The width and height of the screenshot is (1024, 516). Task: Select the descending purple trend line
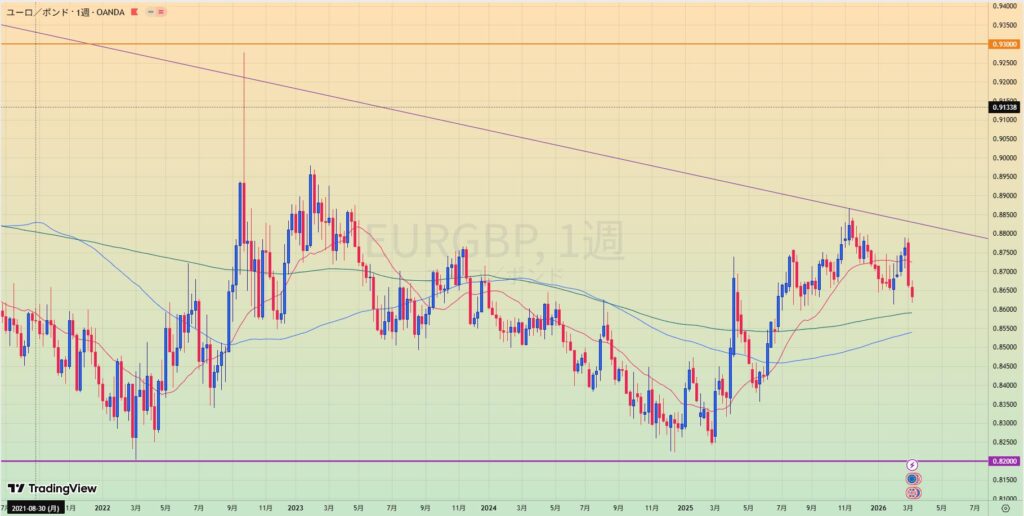point(500,131)
